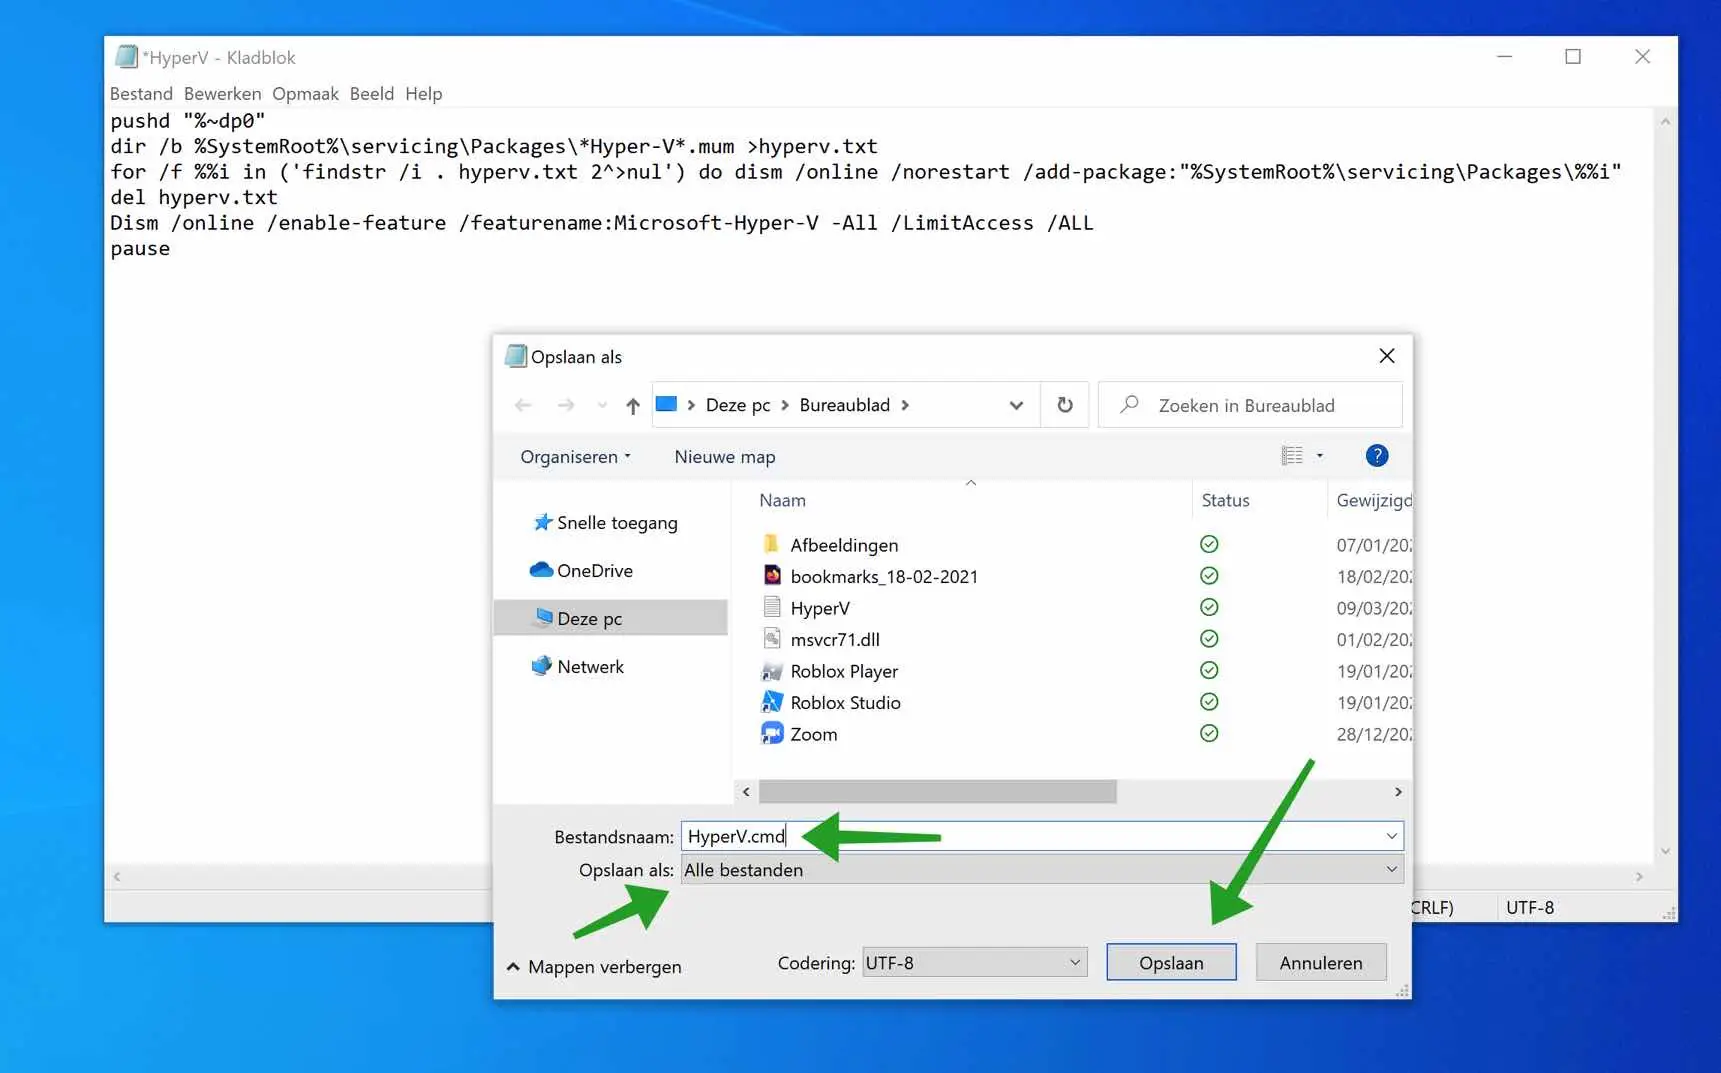Click the Notepad icon in the Kladblok title bar
The height and width of the screenshot is (1073, 1721).
pos(127,57)
